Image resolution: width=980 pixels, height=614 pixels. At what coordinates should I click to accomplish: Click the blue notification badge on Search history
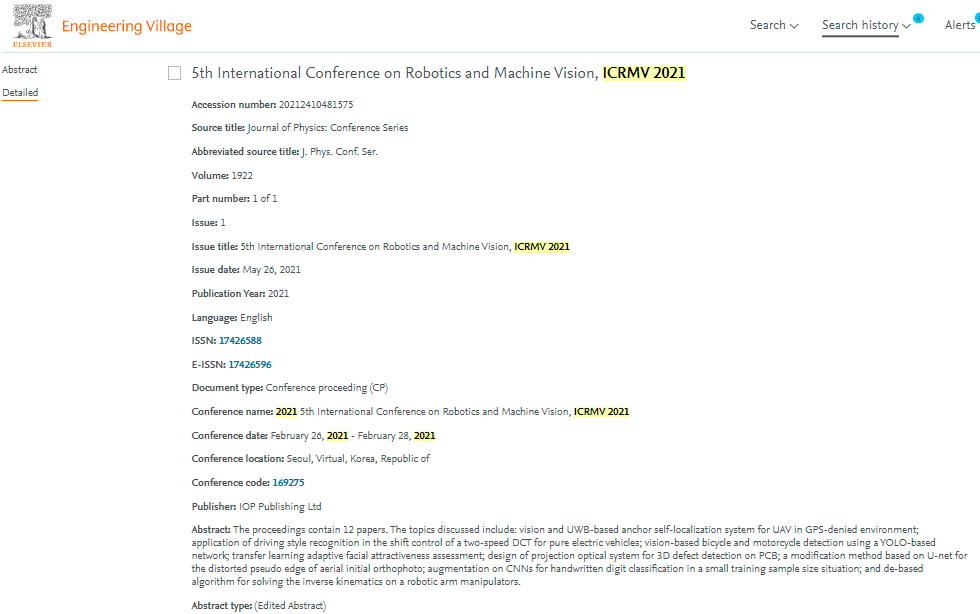[x=918, y=18]
